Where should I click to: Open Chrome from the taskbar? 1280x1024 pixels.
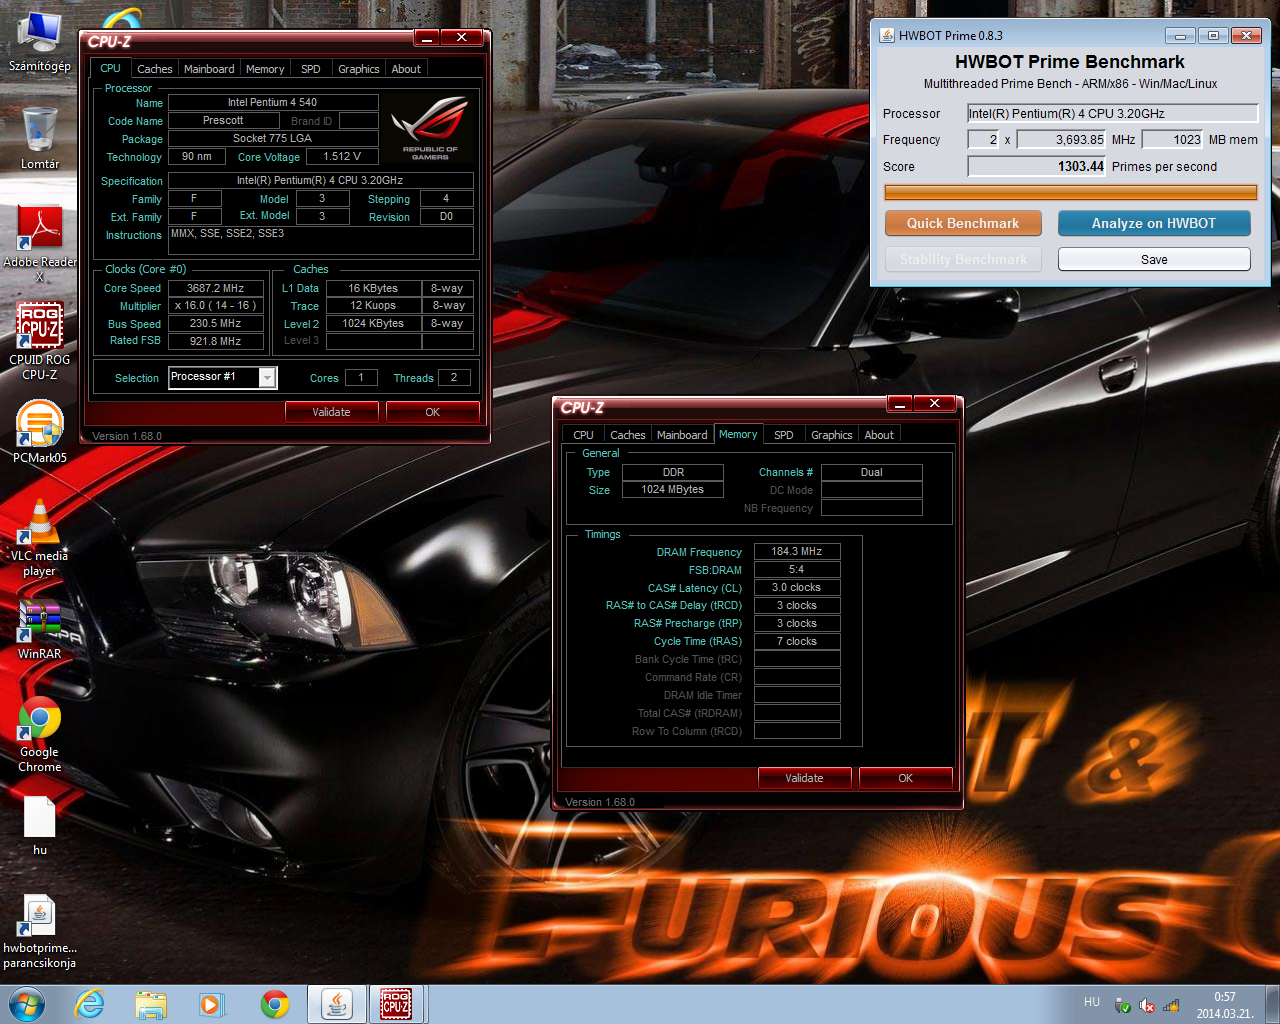coord(274,1004)
